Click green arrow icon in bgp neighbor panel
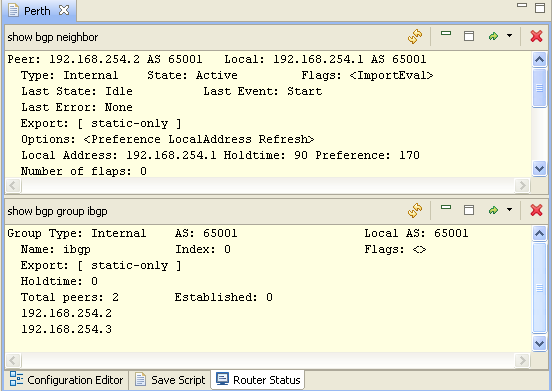Viewport: 552px width, 391px height. tap(494, 36)
